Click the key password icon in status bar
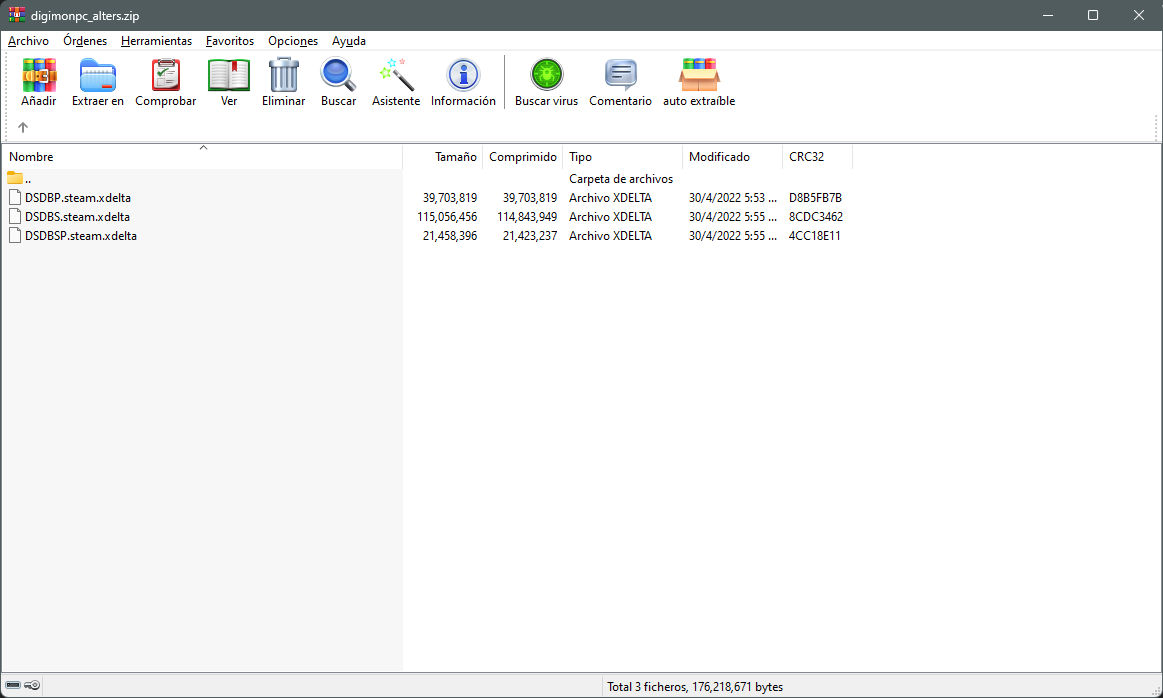 click(x=32, y=685)
